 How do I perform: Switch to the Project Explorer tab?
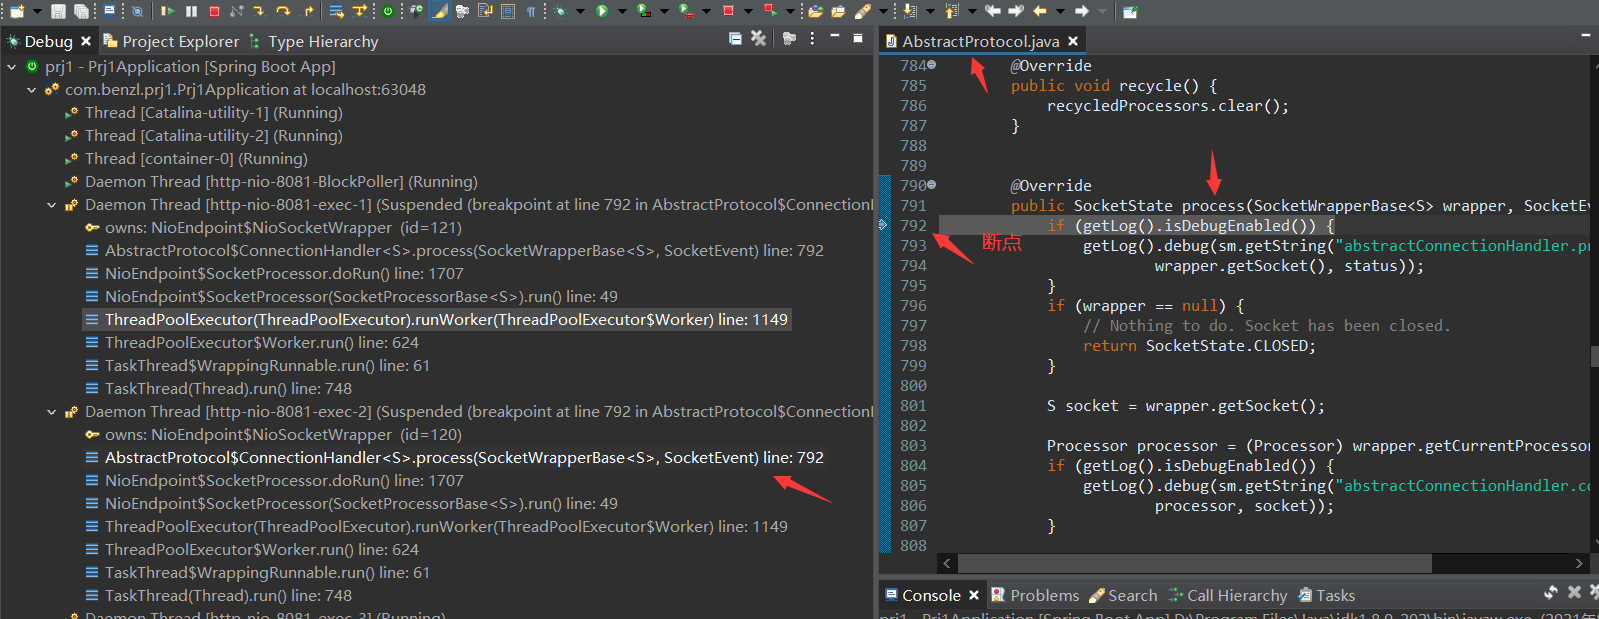pos(171,41)
